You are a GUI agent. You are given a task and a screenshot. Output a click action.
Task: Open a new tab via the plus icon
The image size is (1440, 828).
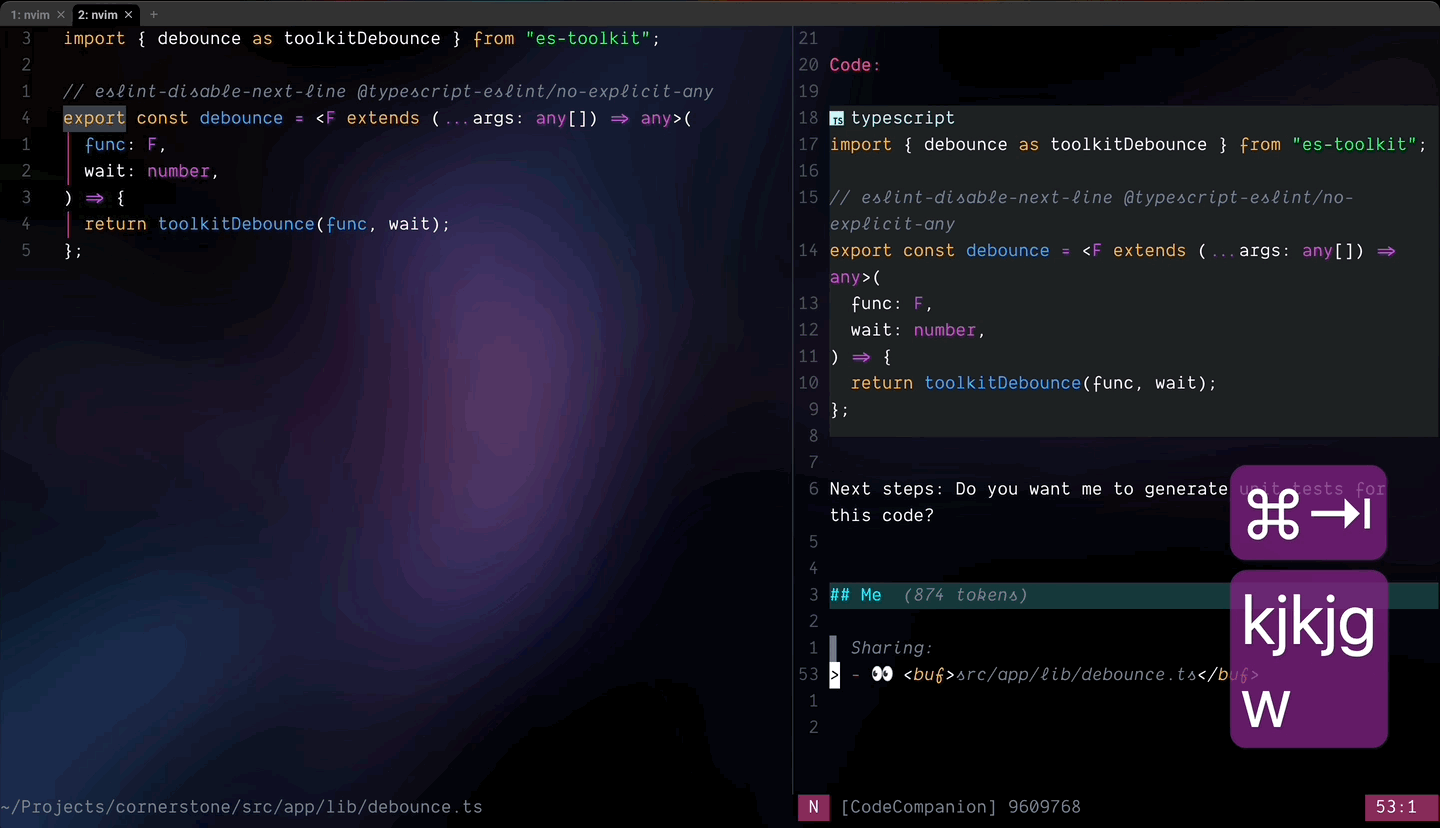tap(152, 14)
